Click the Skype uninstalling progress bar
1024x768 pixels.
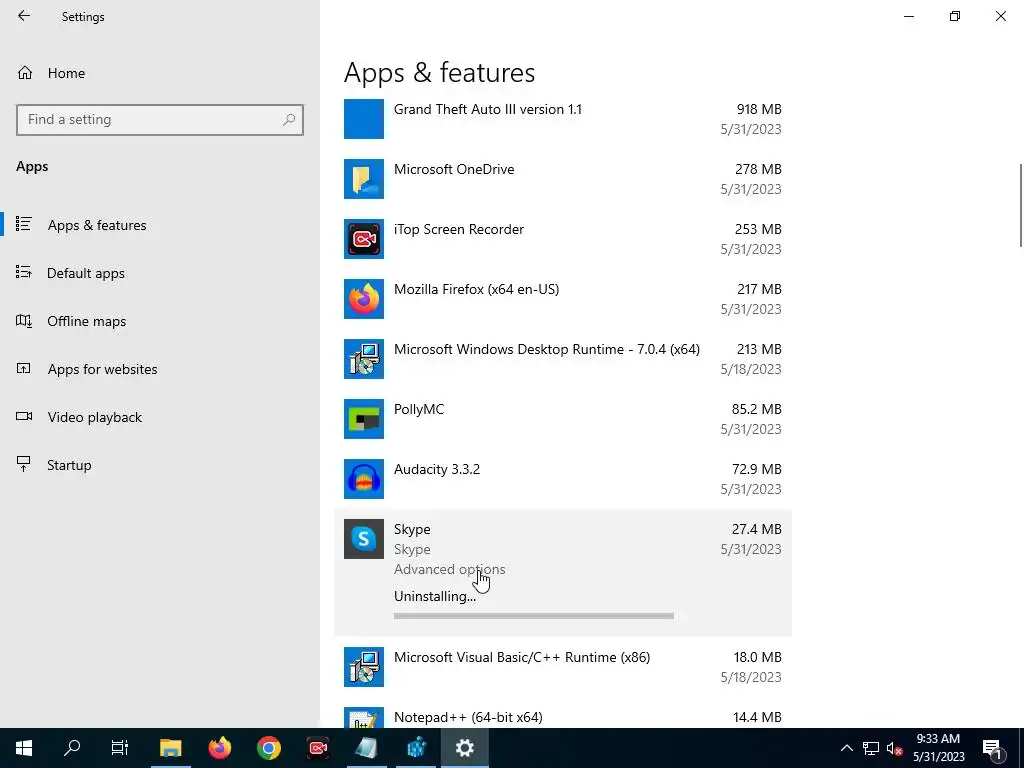(x=534, y=616)
